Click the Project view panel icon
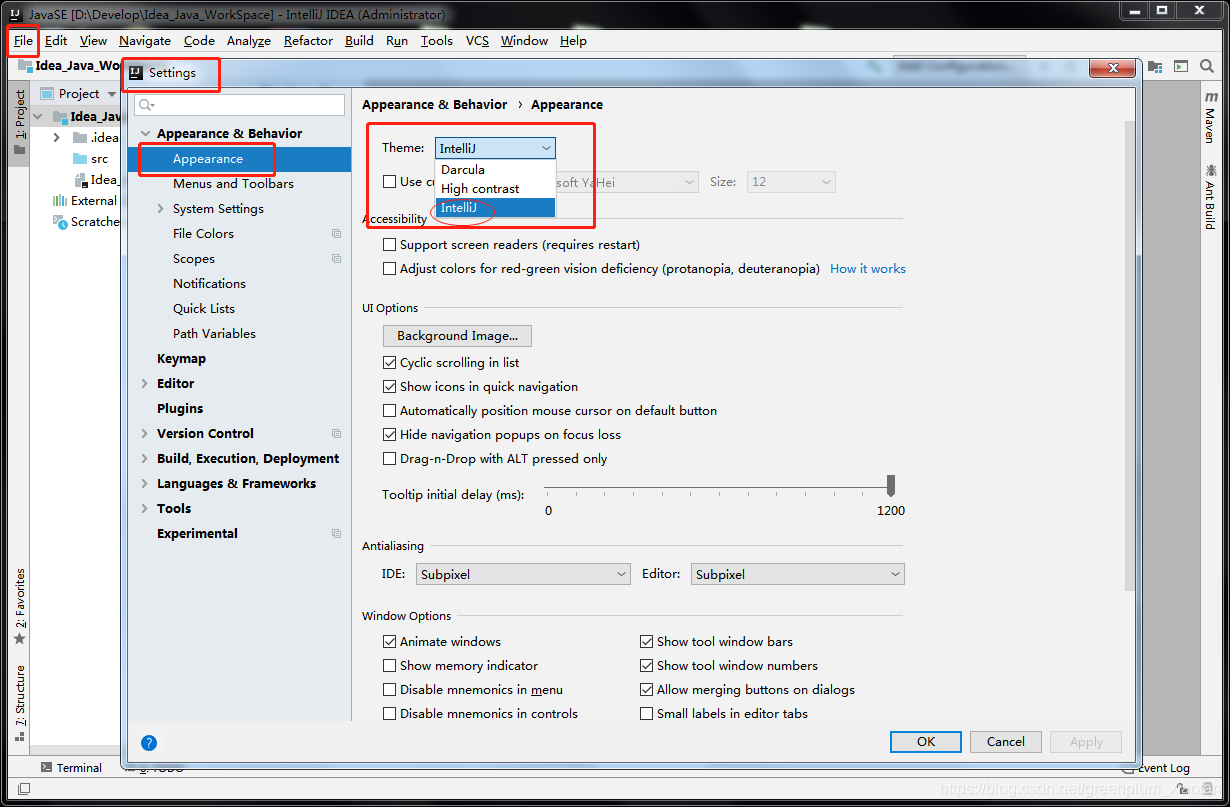The image size is (1230, 807). pos(47,94)
